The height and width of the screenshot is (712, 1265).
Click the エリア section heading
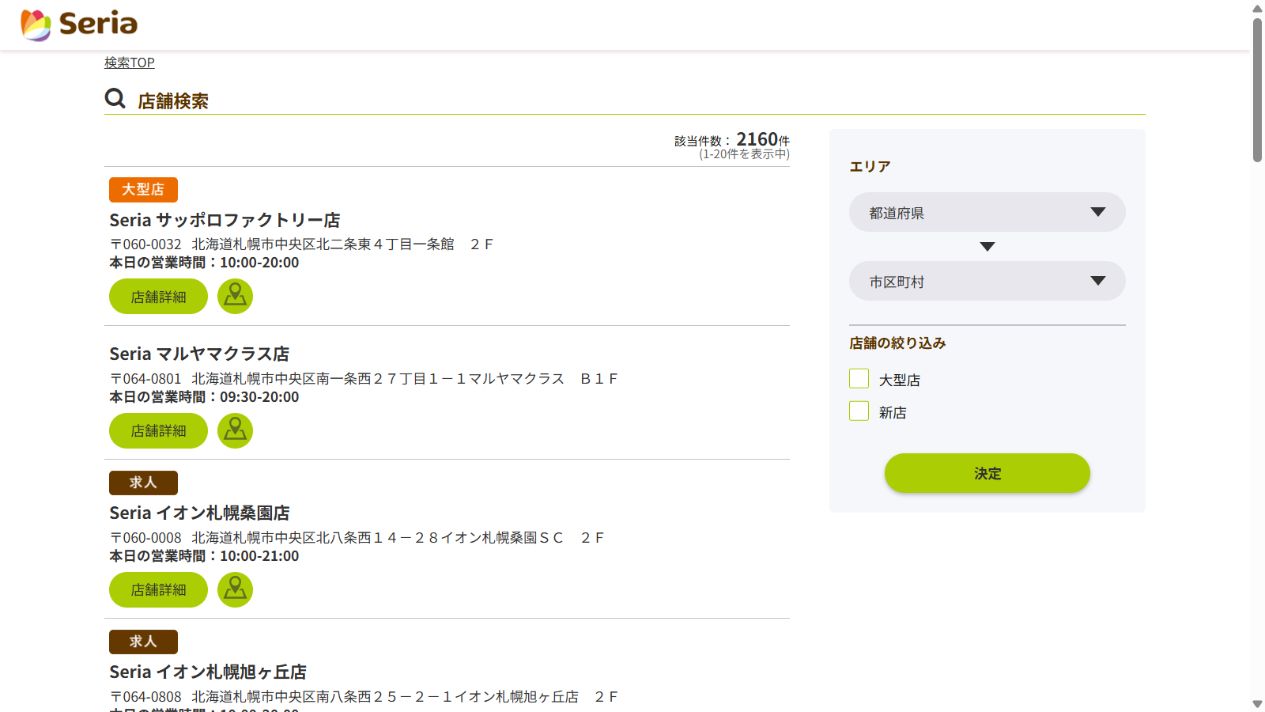[x=869, y=167]
